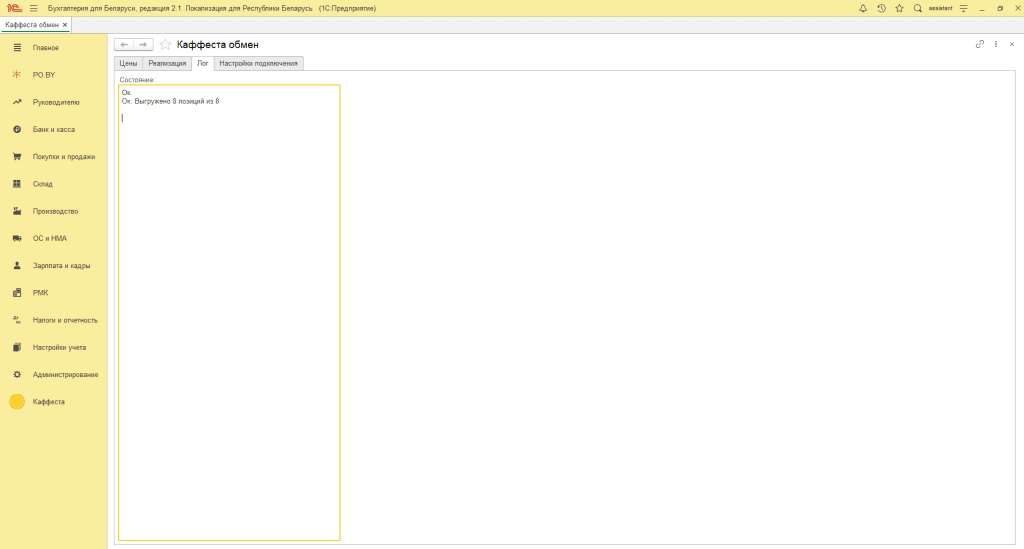Open the Покупки и продажи section
The height and width of the screenshot is (549, 1024).
pyautogui.click(x=64, y=157)
